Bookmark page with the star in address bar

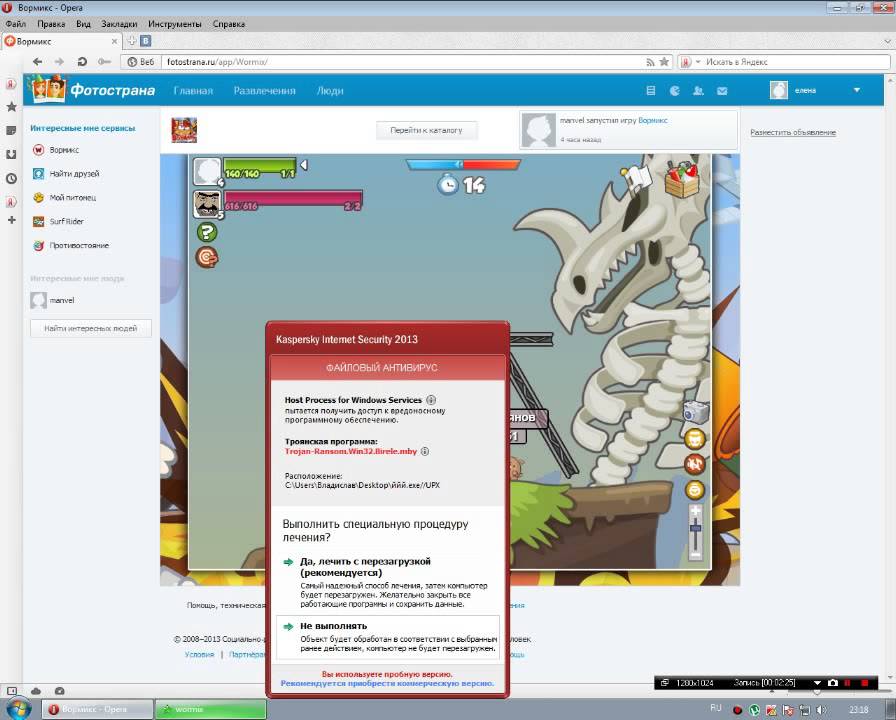[x=664, y=62]
